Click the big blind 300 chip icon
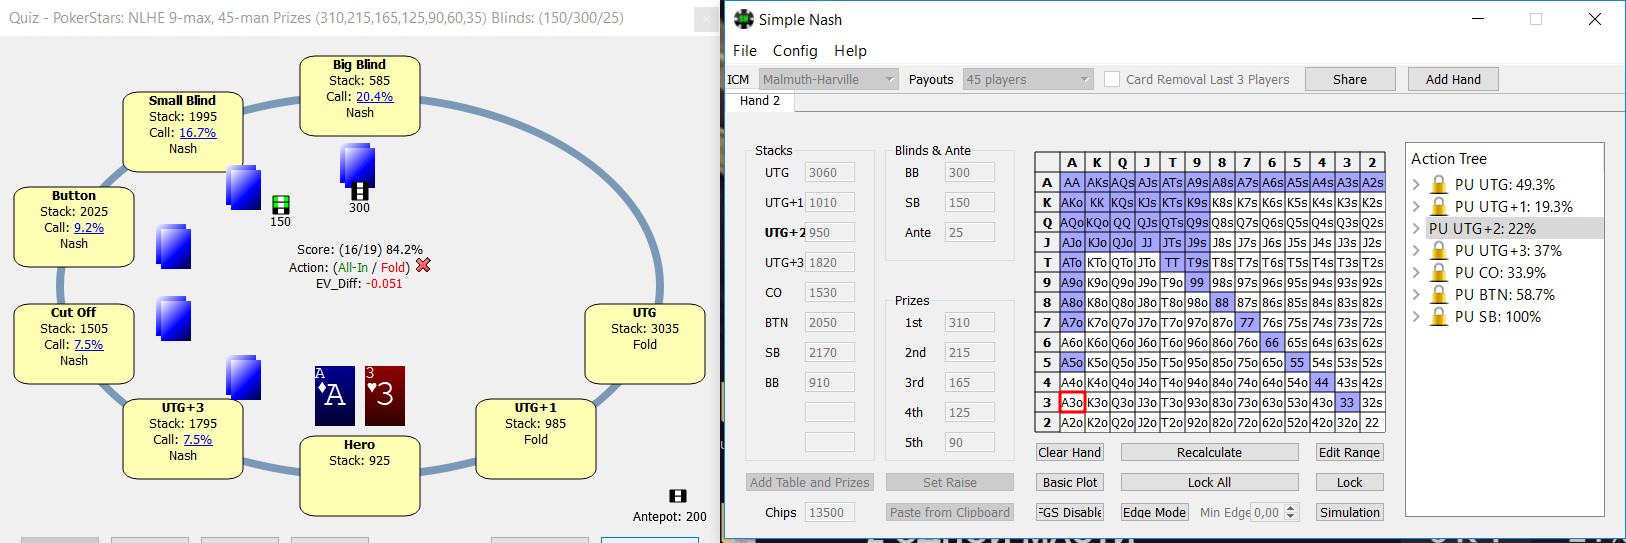This screenshot has height=543, width=1626. (x=359, y=191)
